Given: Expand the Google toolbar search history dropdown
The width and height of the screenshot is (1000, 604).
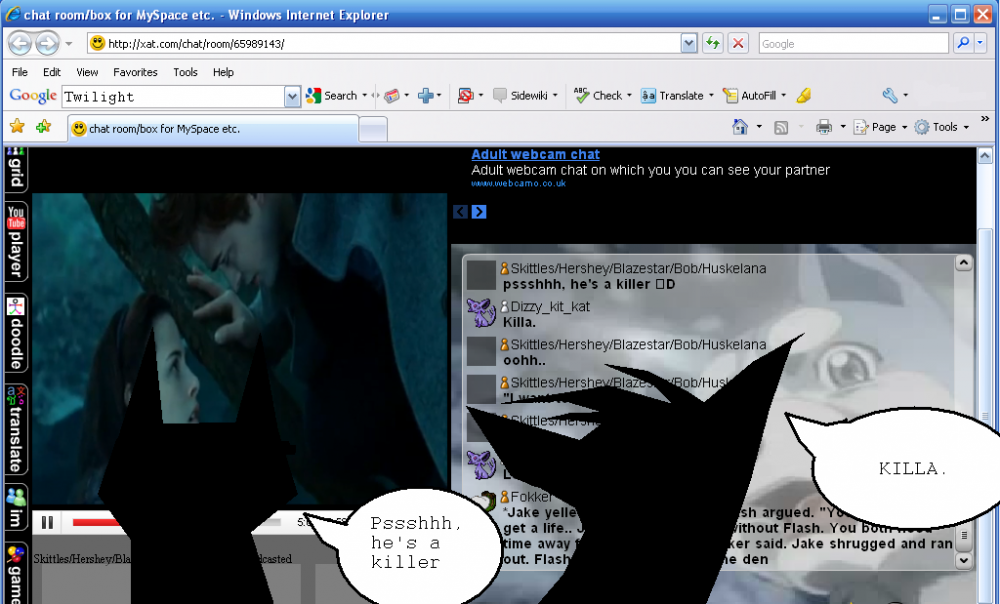Looking at the screenshot, I should tap(292, 97).
